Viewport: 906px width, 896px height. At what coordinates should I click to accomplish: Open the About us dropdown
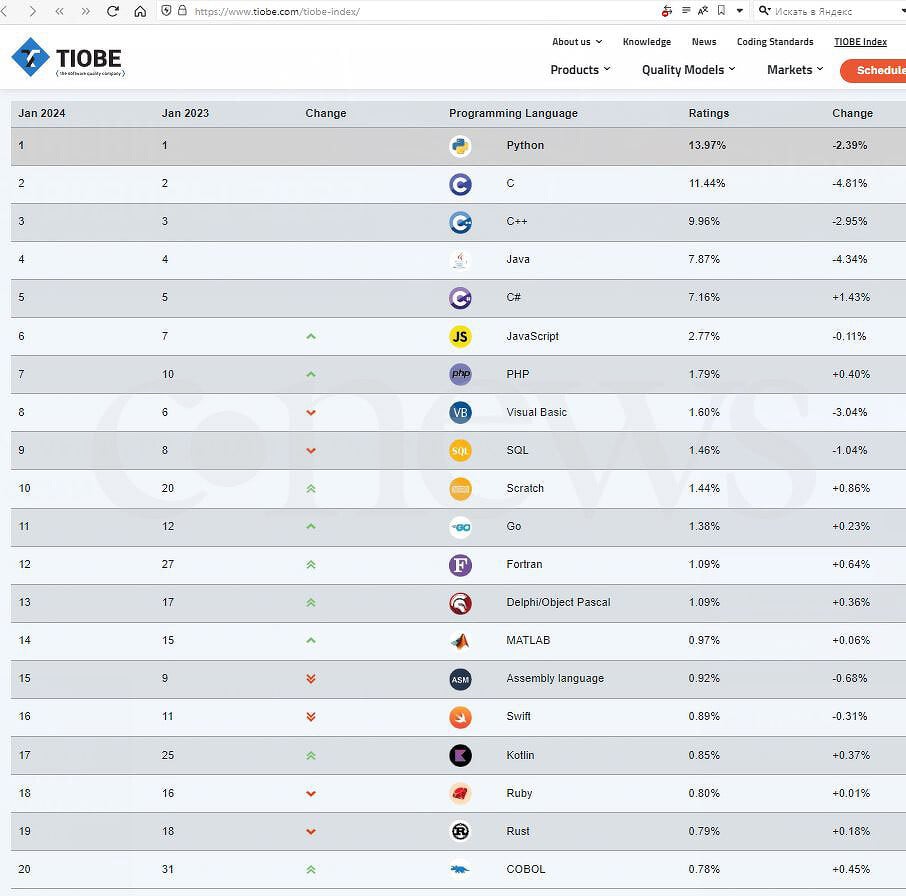point(577,42)
